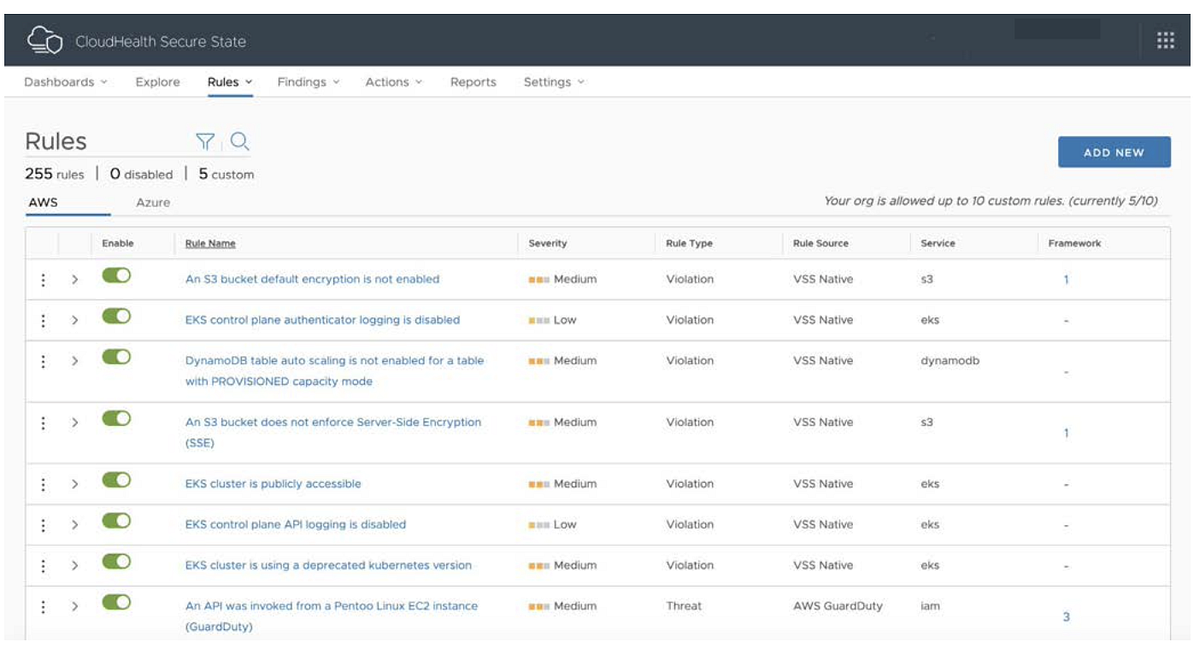The image size is (1200, 655).
Task: Open kebab menu for EKS publicly accessible rule
Action: coord(43,485)
